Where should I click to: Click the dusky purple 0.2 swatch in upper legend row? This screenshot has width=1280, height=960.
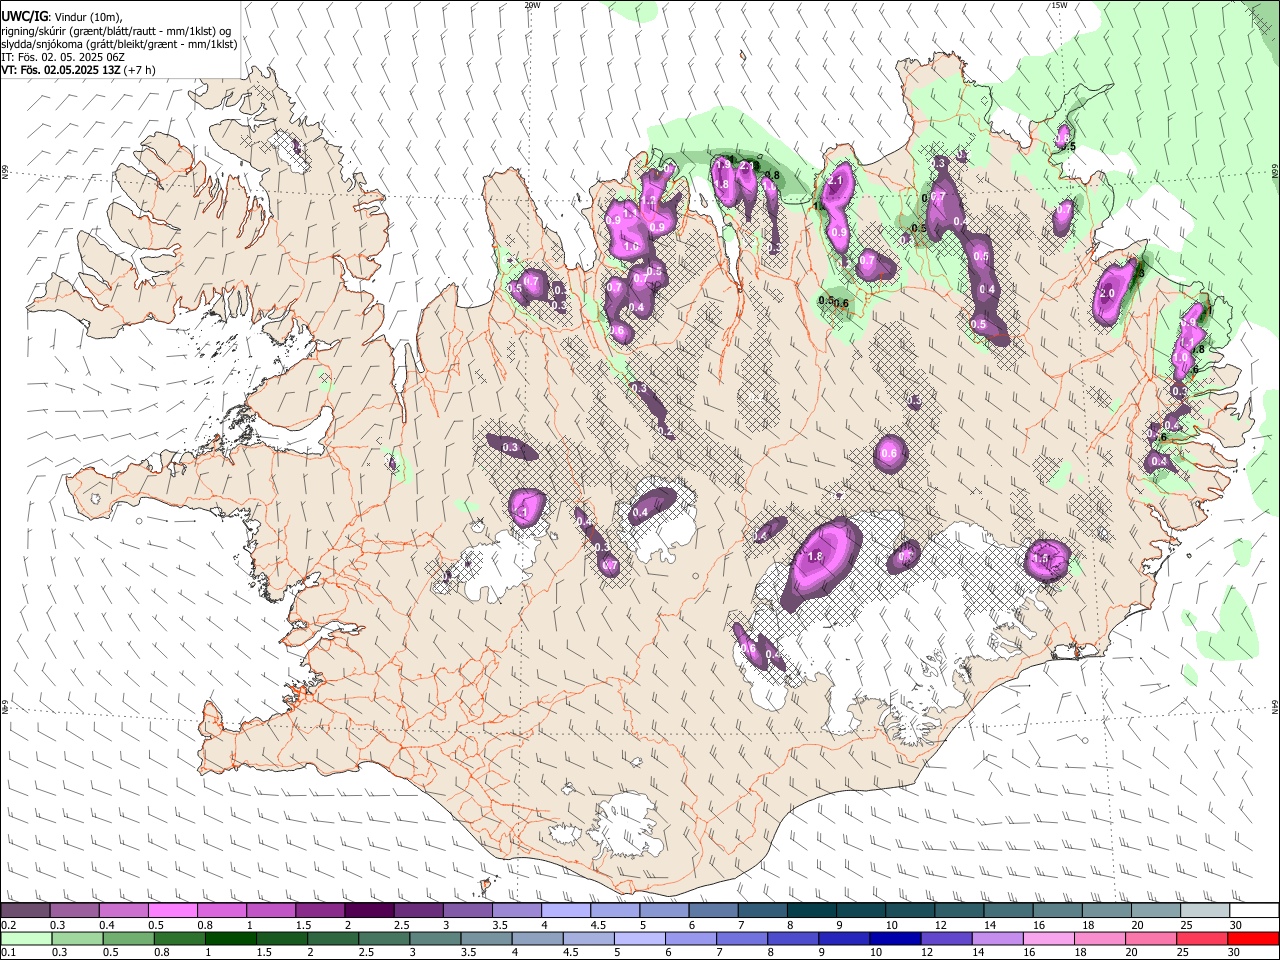(x=26, y=910)
